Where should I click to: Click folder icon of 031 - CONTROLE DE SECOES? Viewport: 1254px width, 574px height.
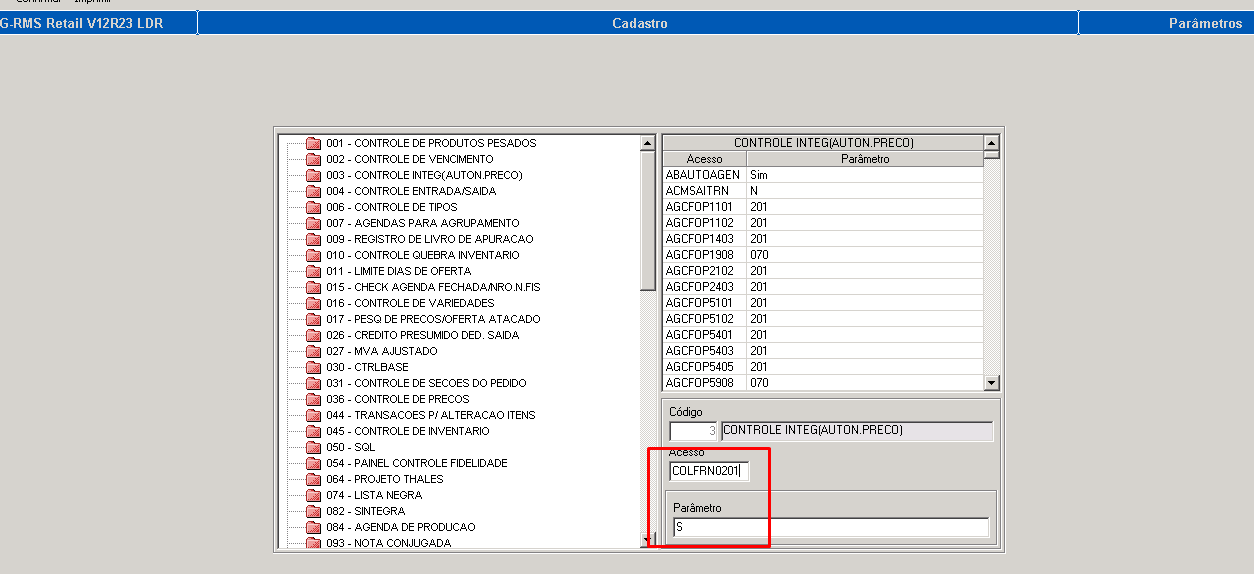pos(313,383)
